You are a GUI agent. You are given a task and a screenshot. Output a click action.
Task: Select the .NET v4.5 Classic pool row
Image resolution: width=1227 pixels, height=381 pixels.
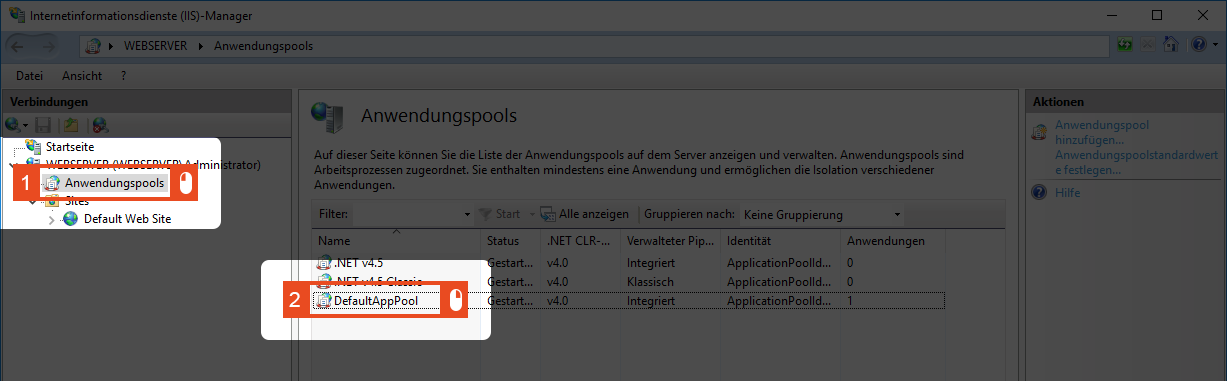pos(628,281)
